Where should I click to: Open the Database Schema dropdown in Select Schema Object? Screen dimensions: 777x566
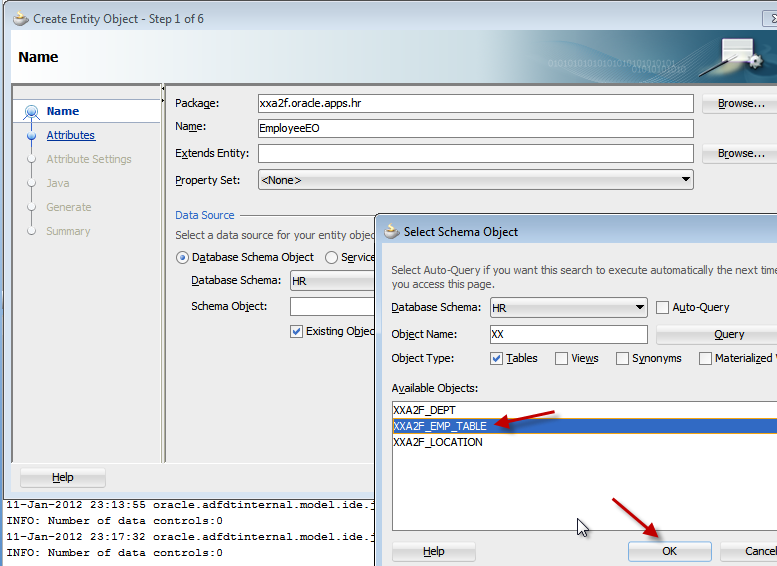(568, 308)
